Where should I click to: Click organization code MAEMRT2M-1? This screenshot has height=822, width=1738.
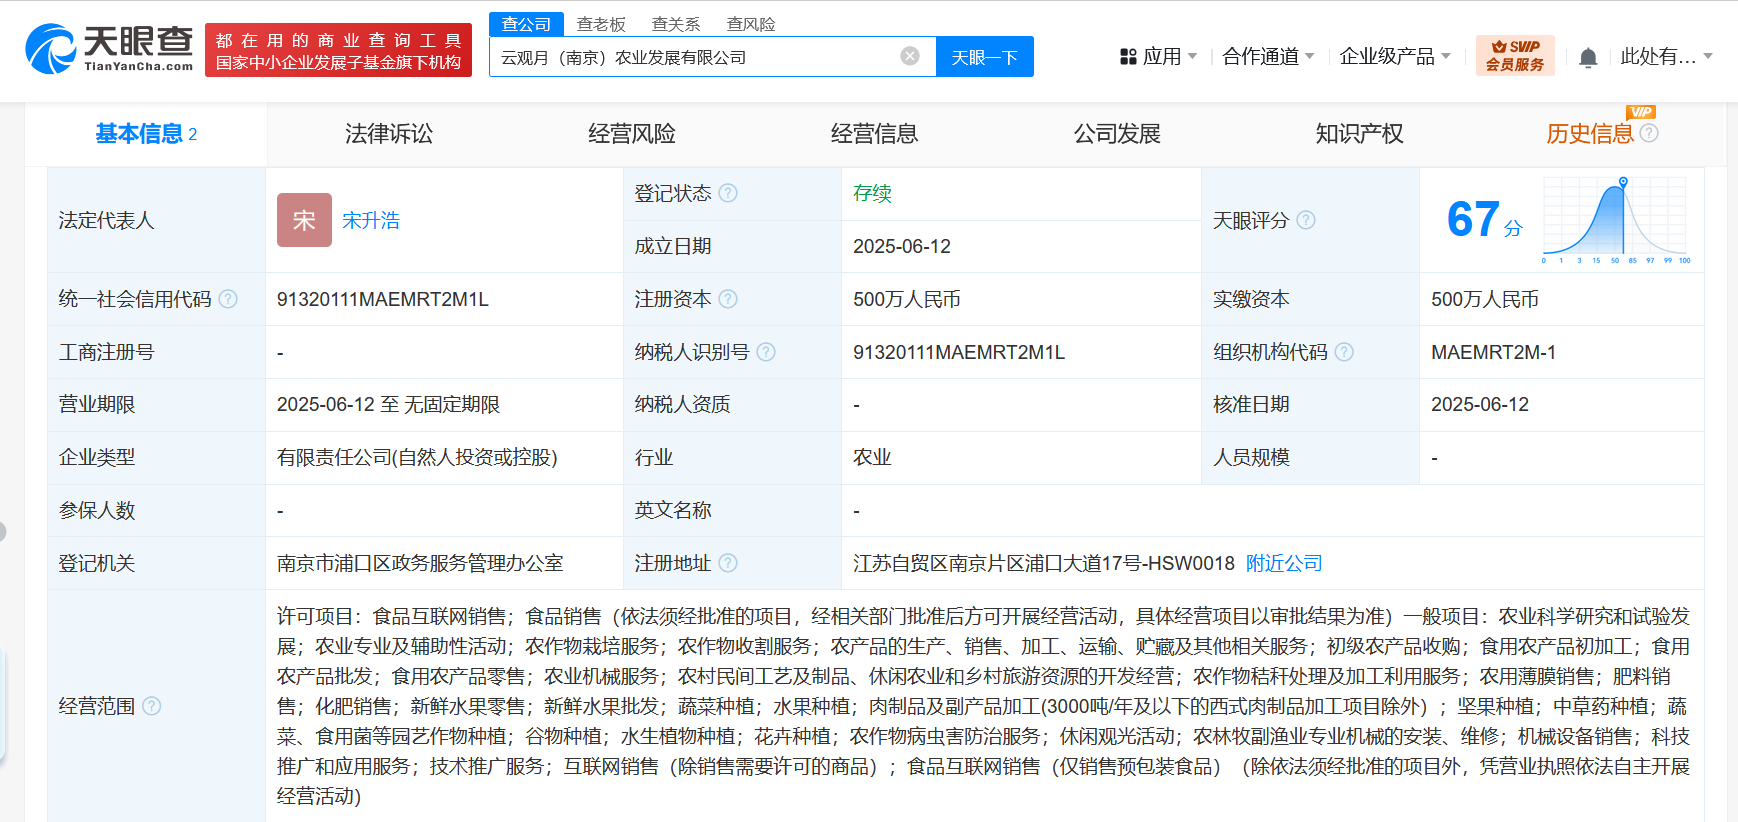(1493, 352)
